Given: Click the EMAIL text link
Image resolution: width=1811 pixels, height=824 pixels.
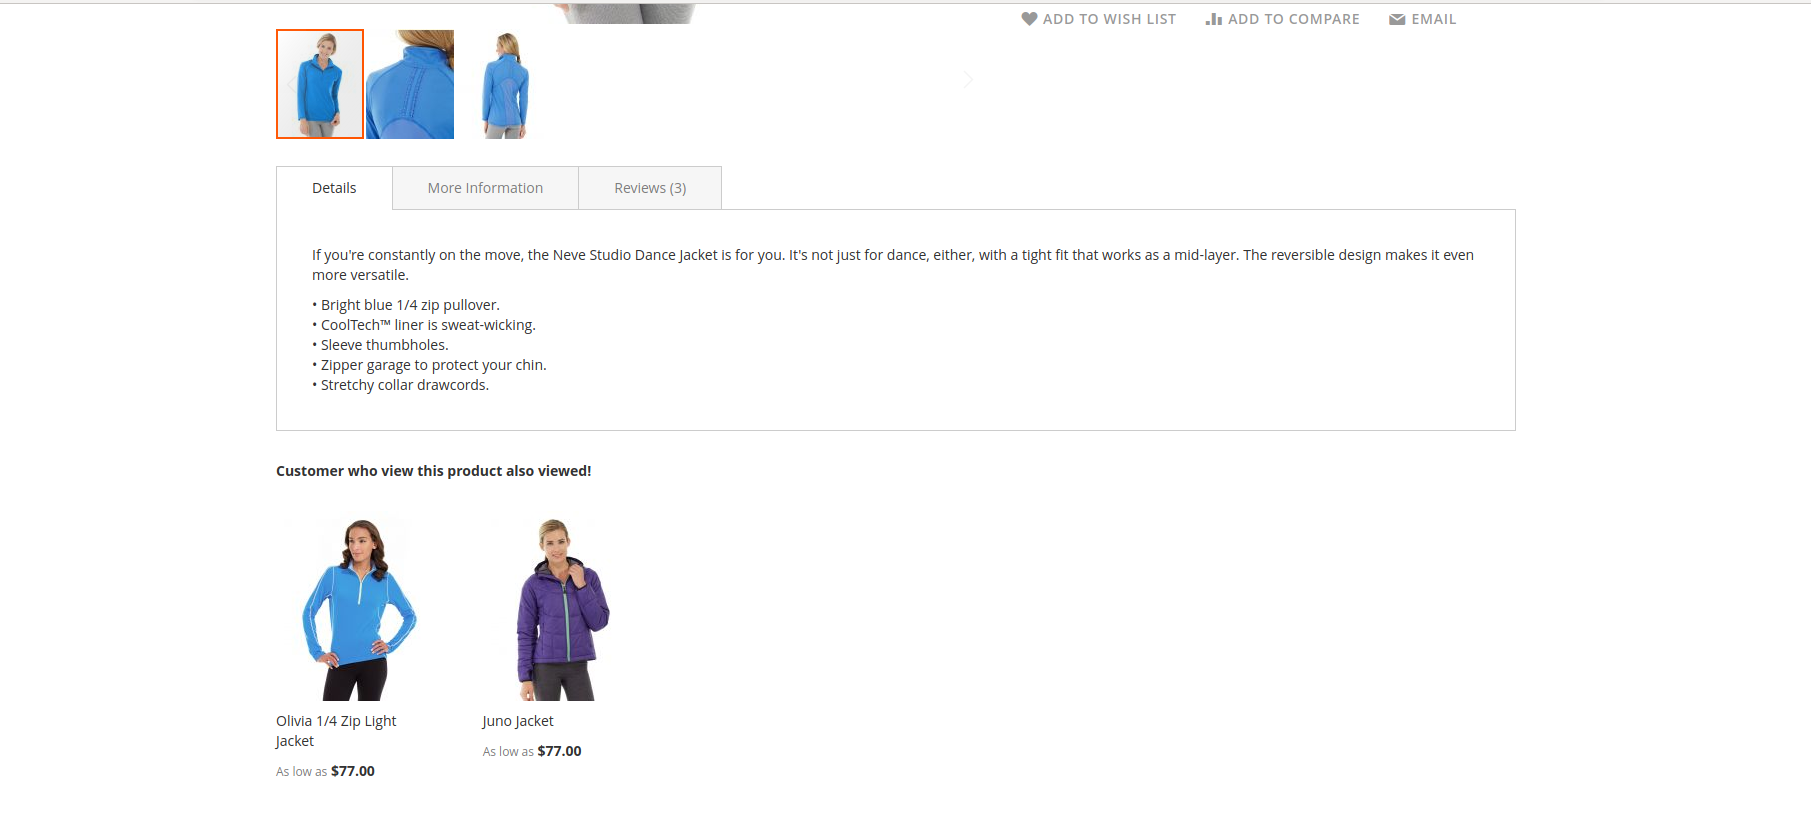Looking at the screenshot, I should point(1433,19).
